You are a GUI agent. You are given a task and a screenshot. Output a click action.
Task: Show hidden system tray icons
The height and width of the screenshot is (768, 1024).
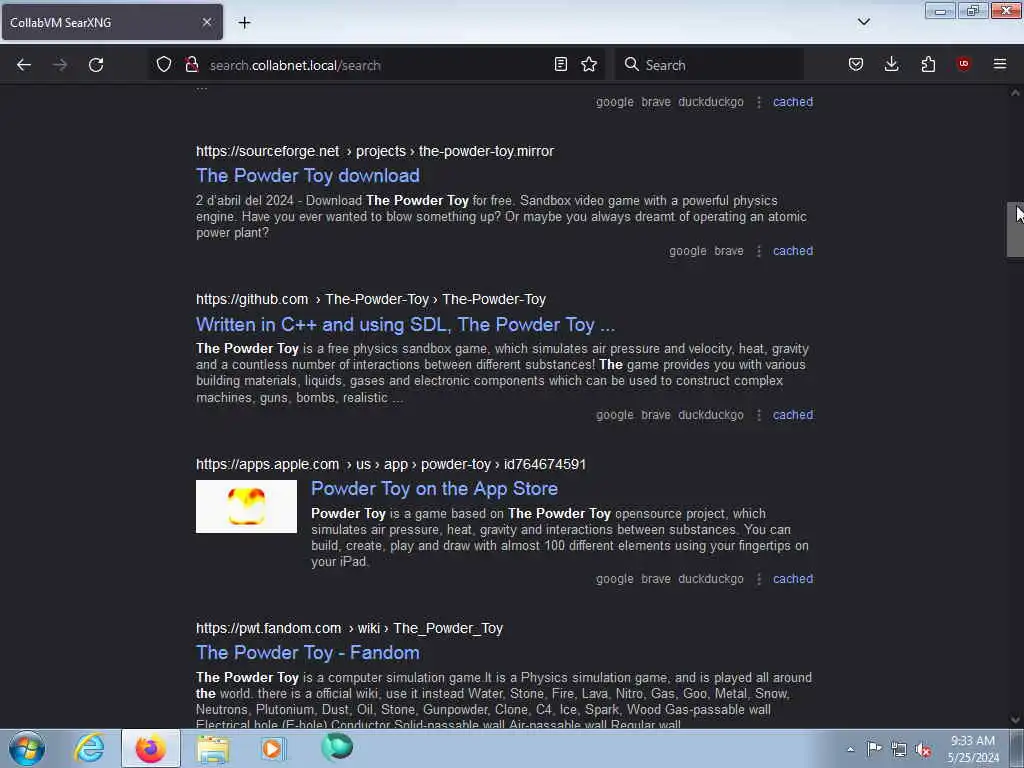point(850,750)
